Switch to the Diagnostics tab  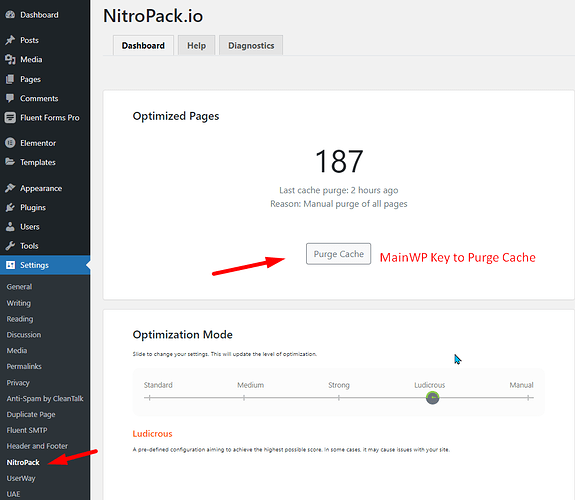[x=251, y=45]
